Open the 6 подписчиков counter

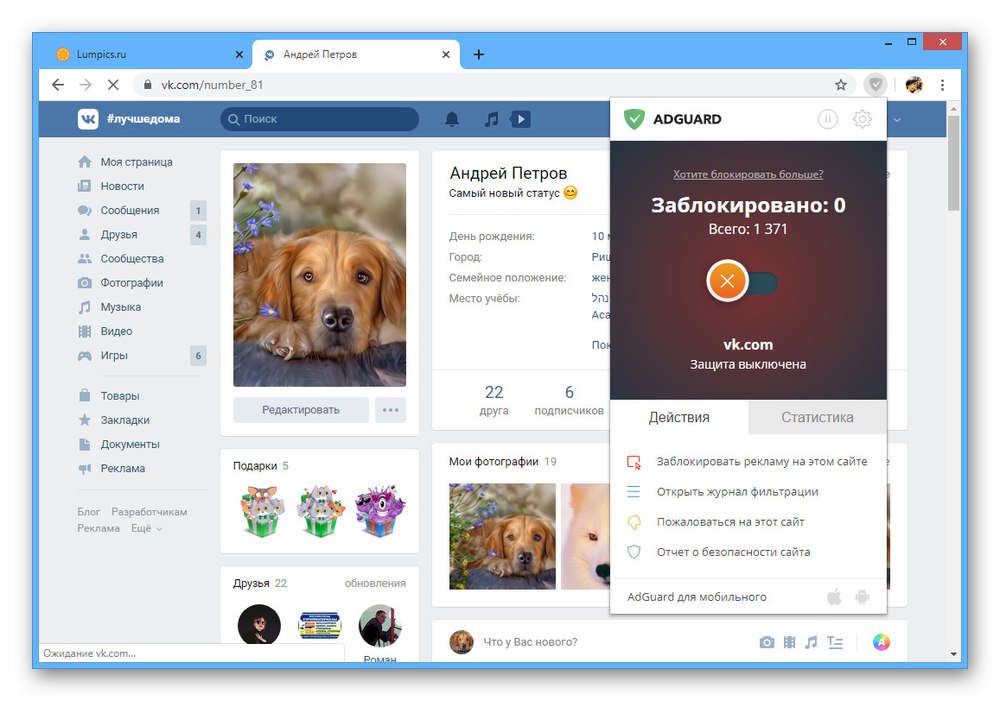tap(569, 400)
